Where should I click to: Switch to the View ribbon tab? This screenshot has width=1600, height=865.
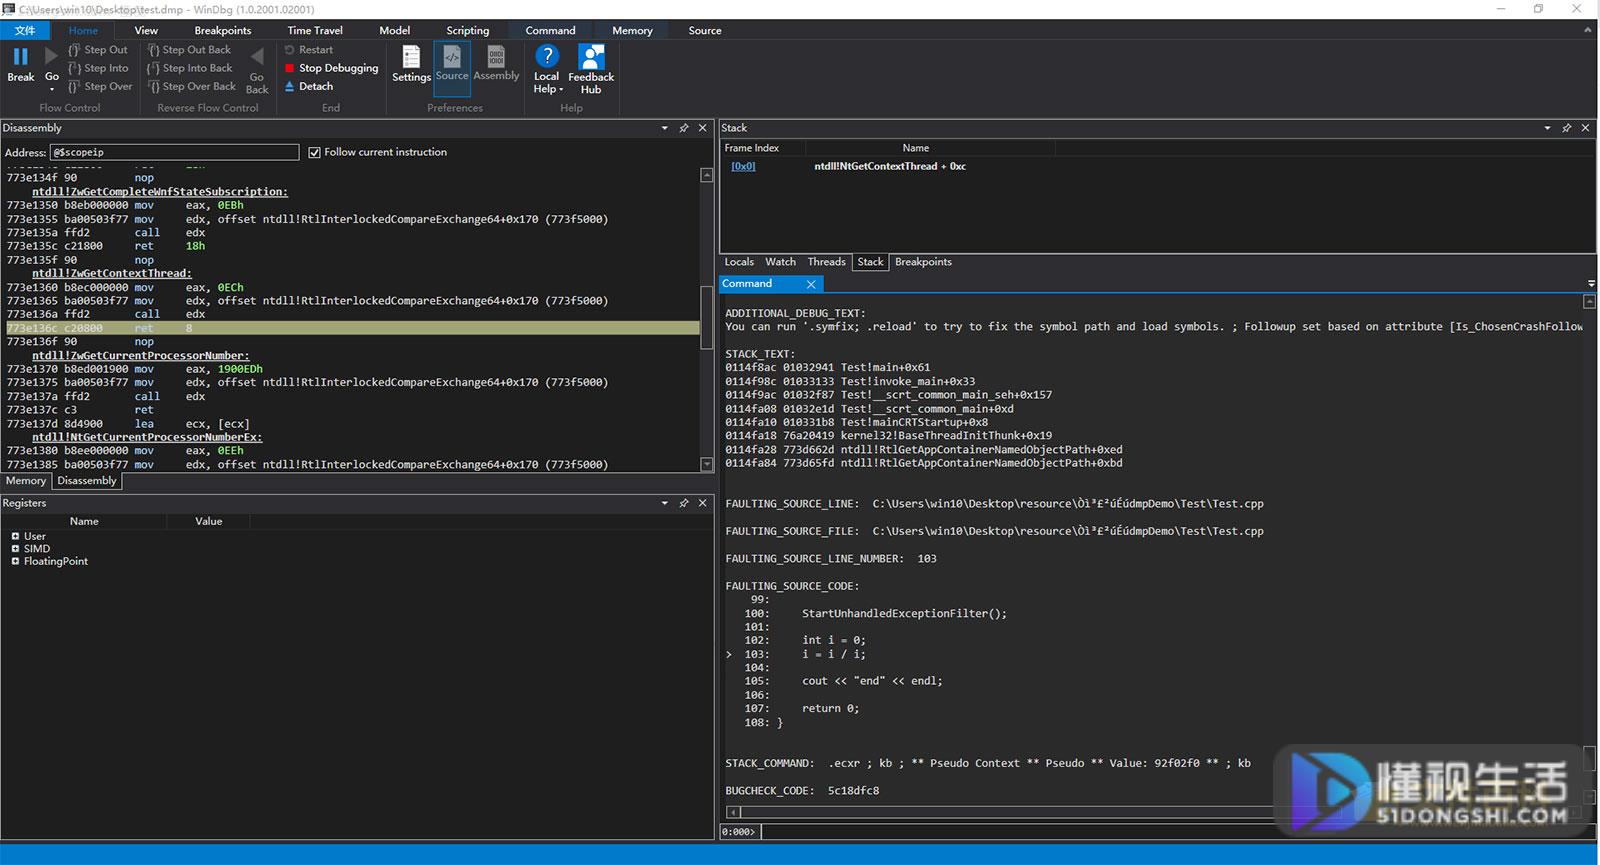pos(146,30)
